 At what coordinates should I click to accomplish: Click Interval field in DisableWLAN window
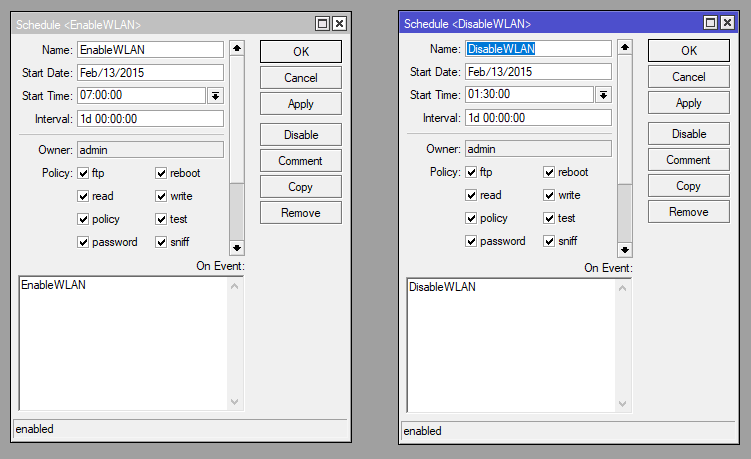[538, 118]
